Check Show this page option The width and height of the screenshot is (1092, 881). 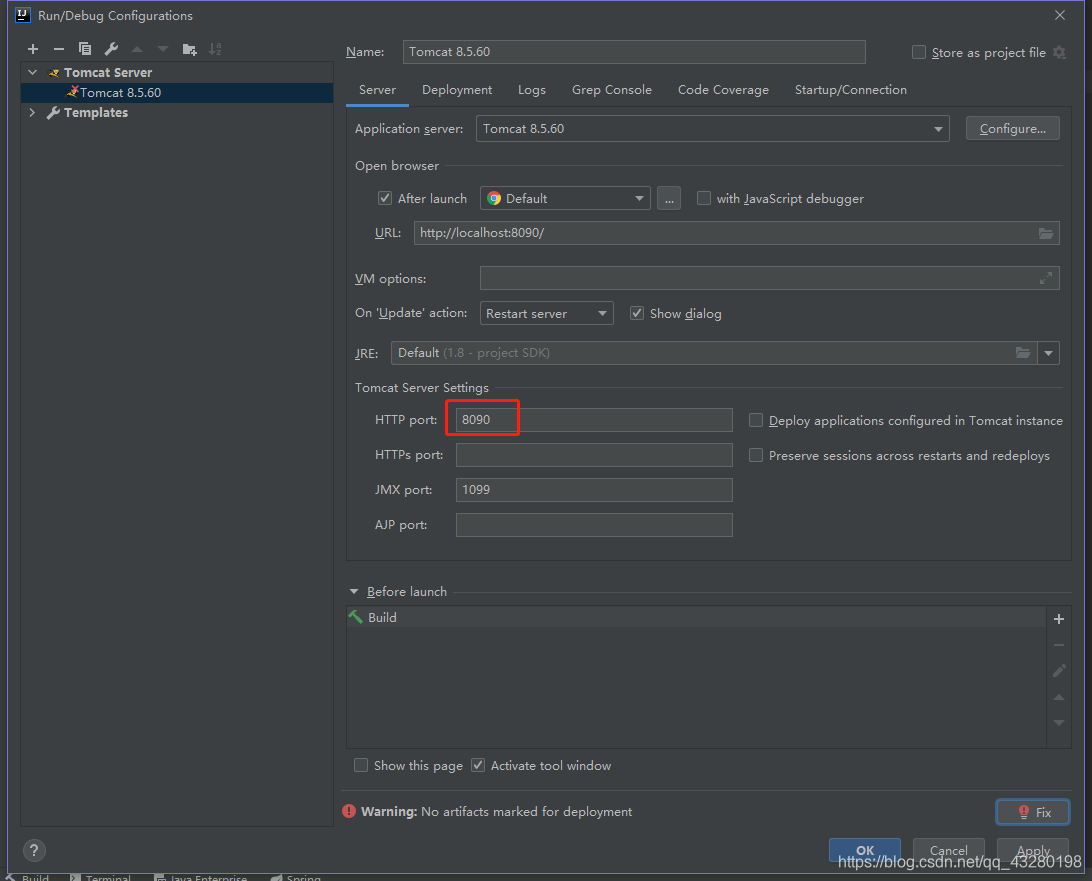pos(361,765)
